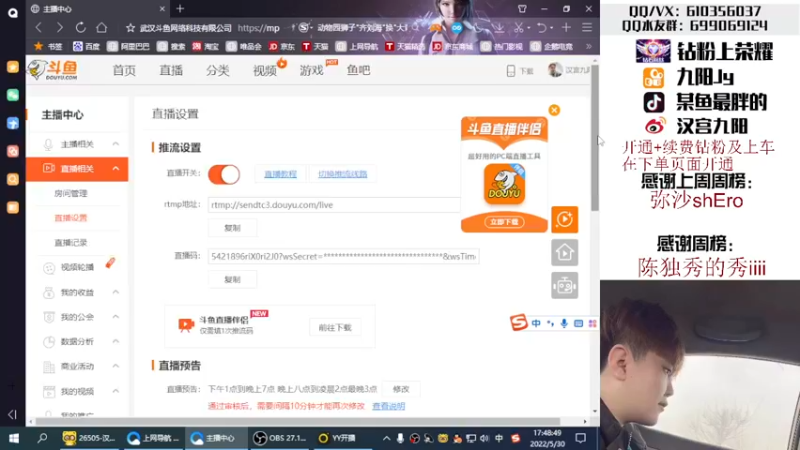Click the page horizontal scrollbar
The width and height of the screenshot is (800, 450).
[x=297, y=421]
